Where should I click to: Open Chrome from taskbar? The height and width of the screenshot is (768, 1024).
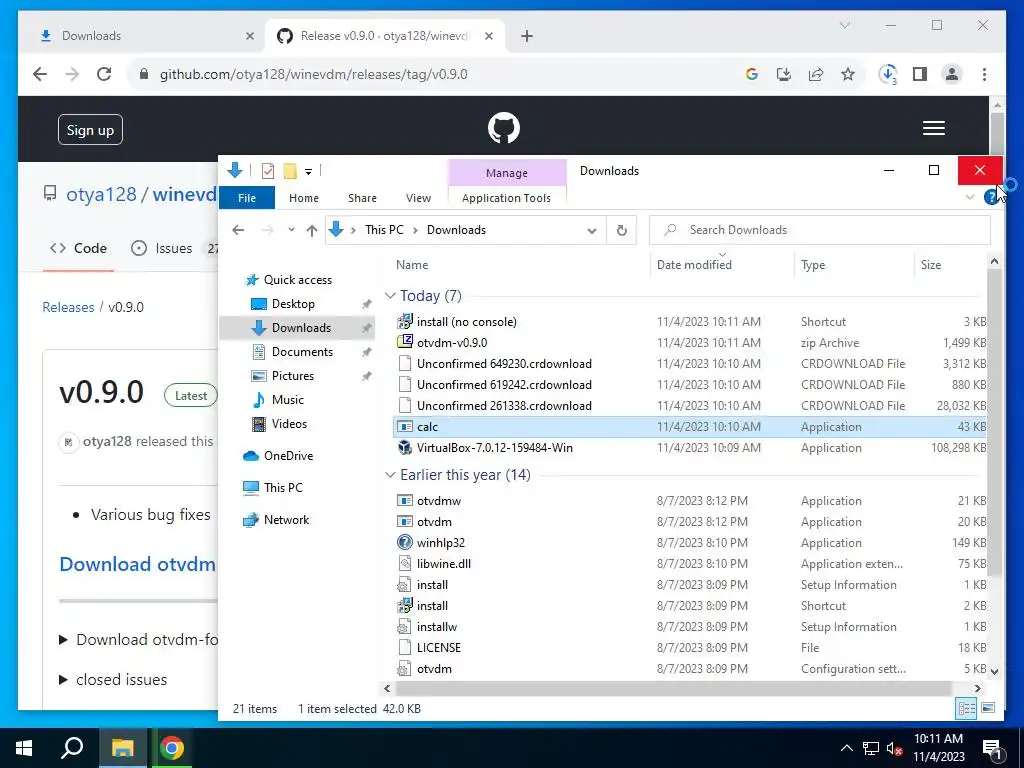172,748
